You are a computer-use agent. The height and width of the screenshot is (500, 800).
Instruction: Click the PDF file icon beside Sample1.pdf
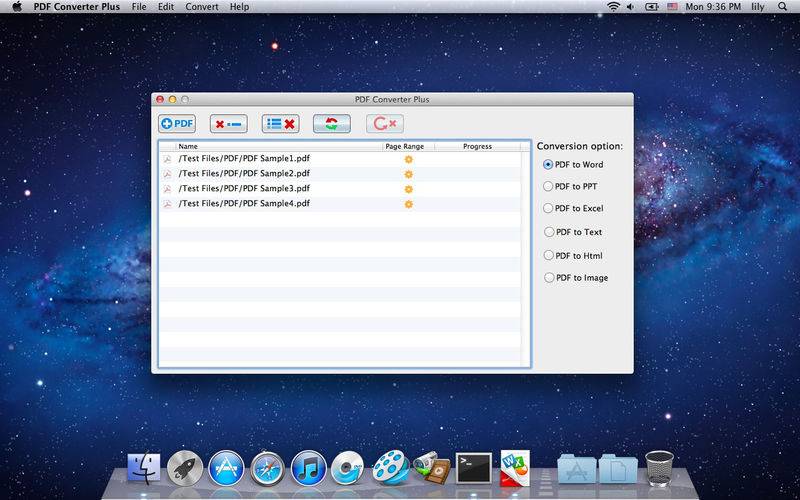tap(167, 159)
